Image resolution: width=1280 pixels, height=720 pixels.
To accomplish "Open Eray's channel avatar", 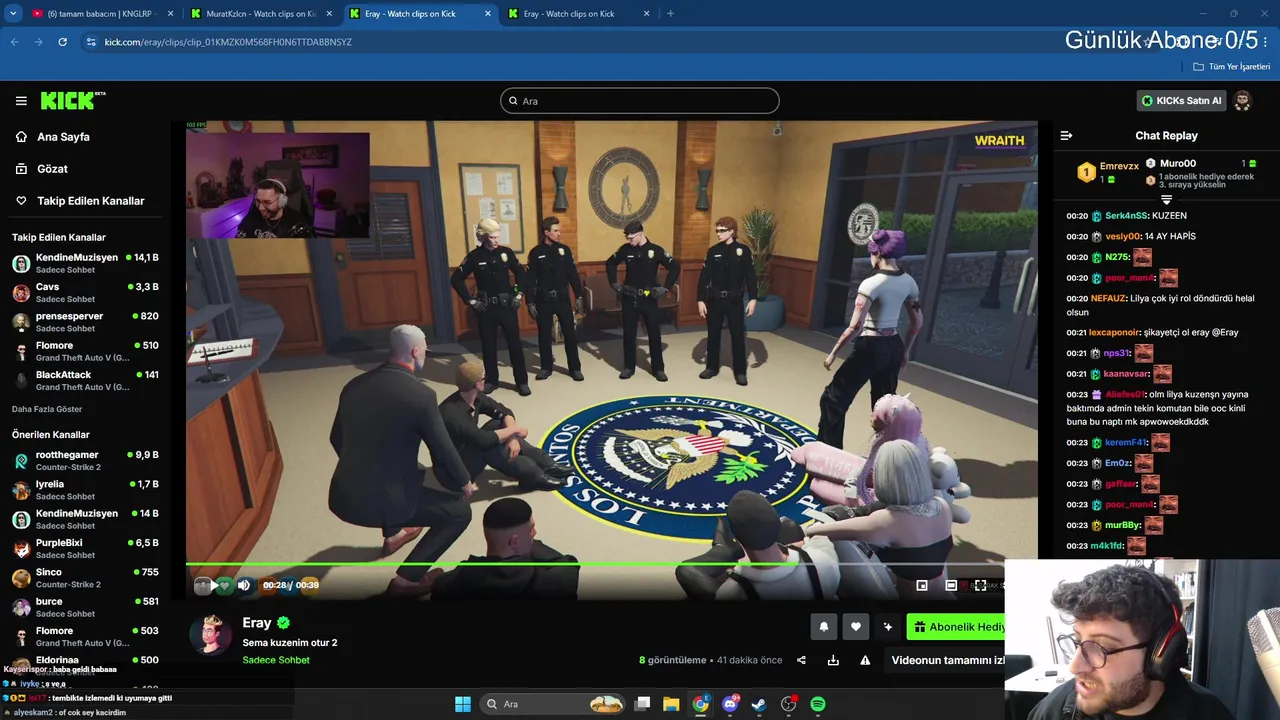I will (x=211, y=634).
